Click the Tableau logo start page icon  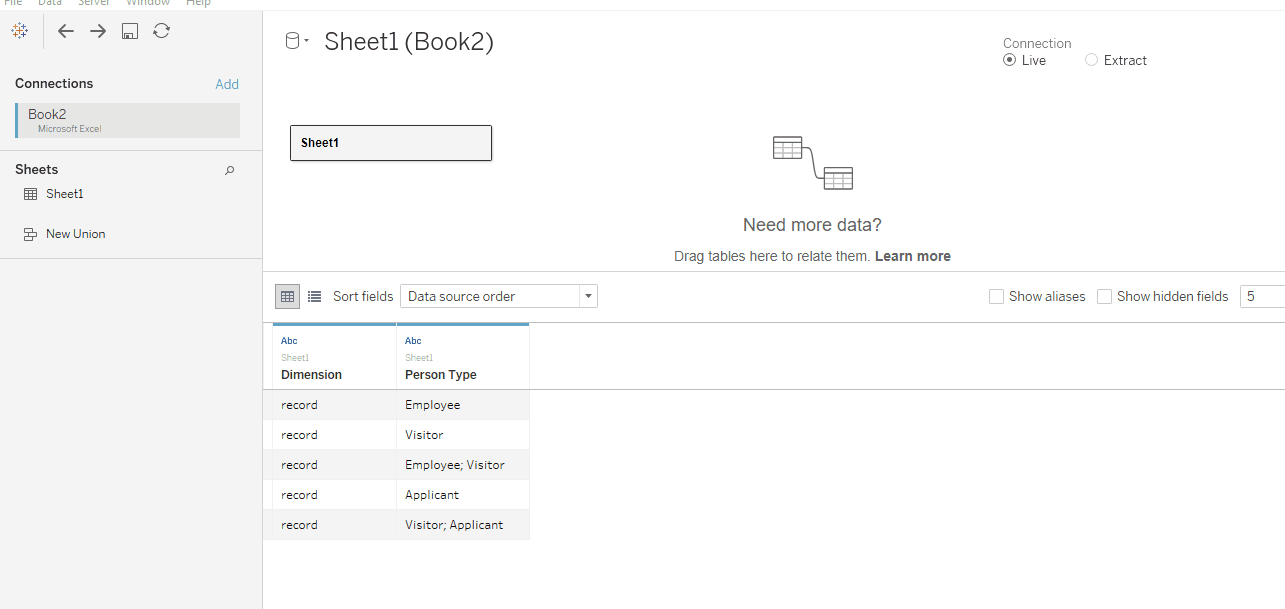20,31
